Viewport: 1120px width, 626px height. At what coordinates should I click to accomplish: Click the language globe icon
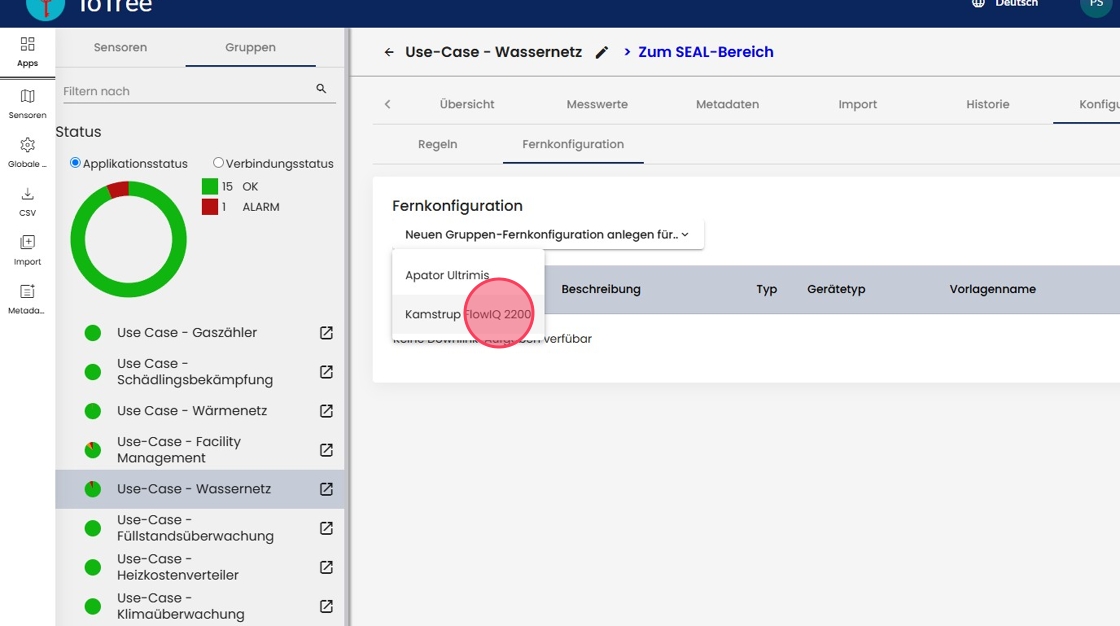coord(978,4)
